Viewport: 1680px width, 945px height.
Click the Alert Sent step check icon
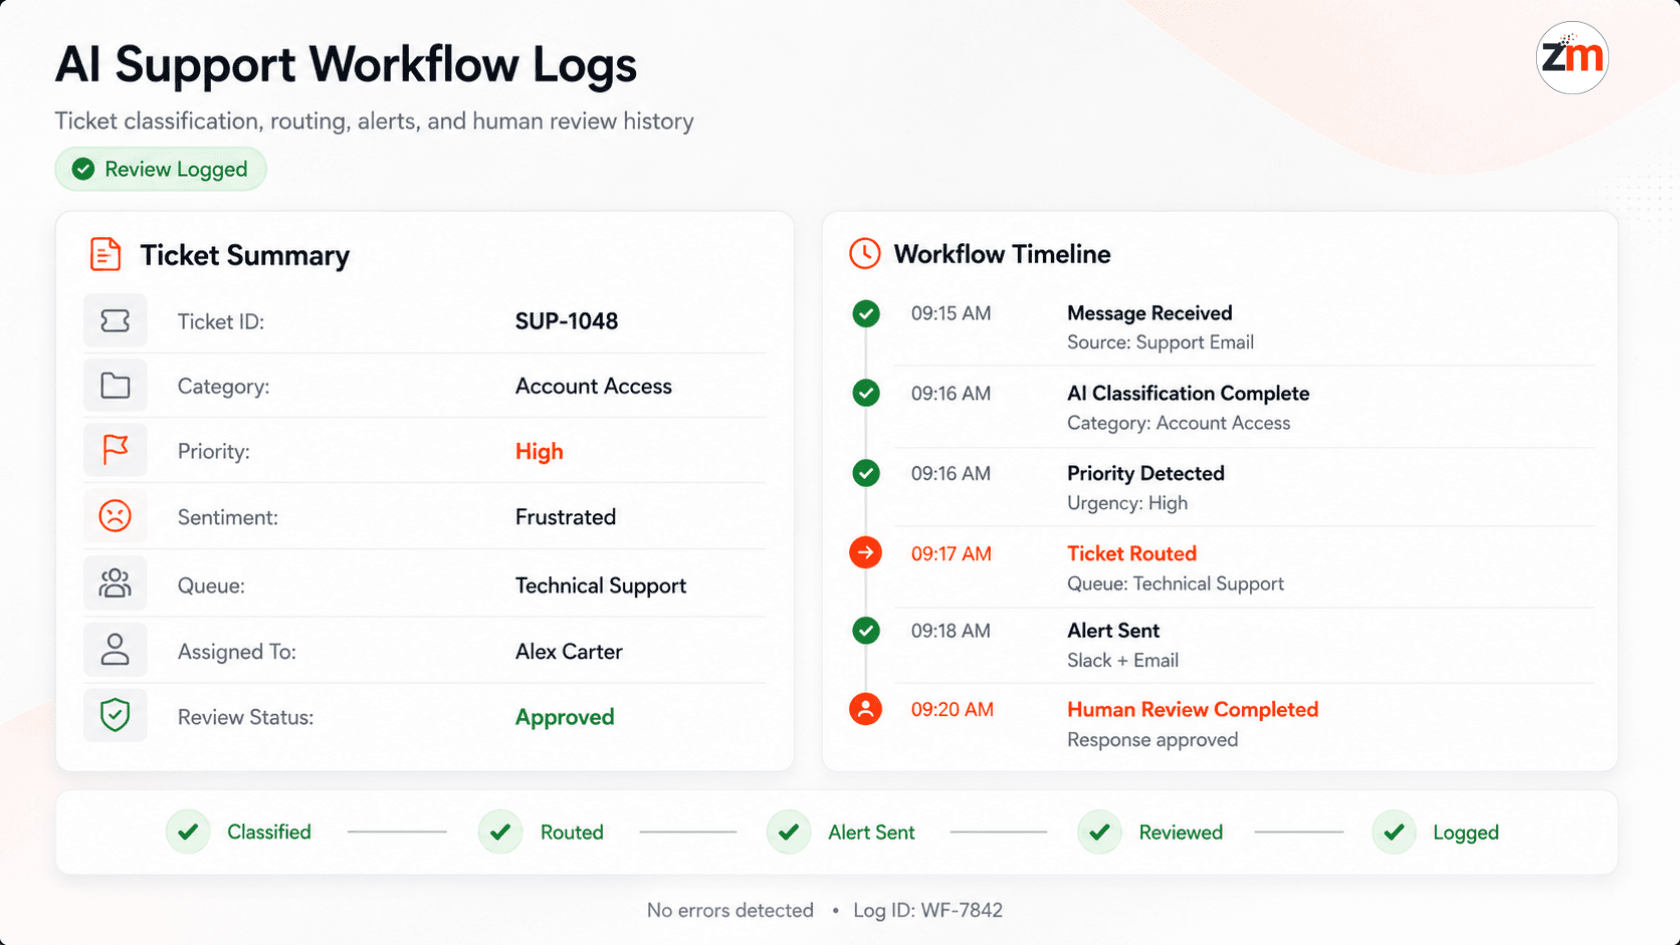pos(789,832)
